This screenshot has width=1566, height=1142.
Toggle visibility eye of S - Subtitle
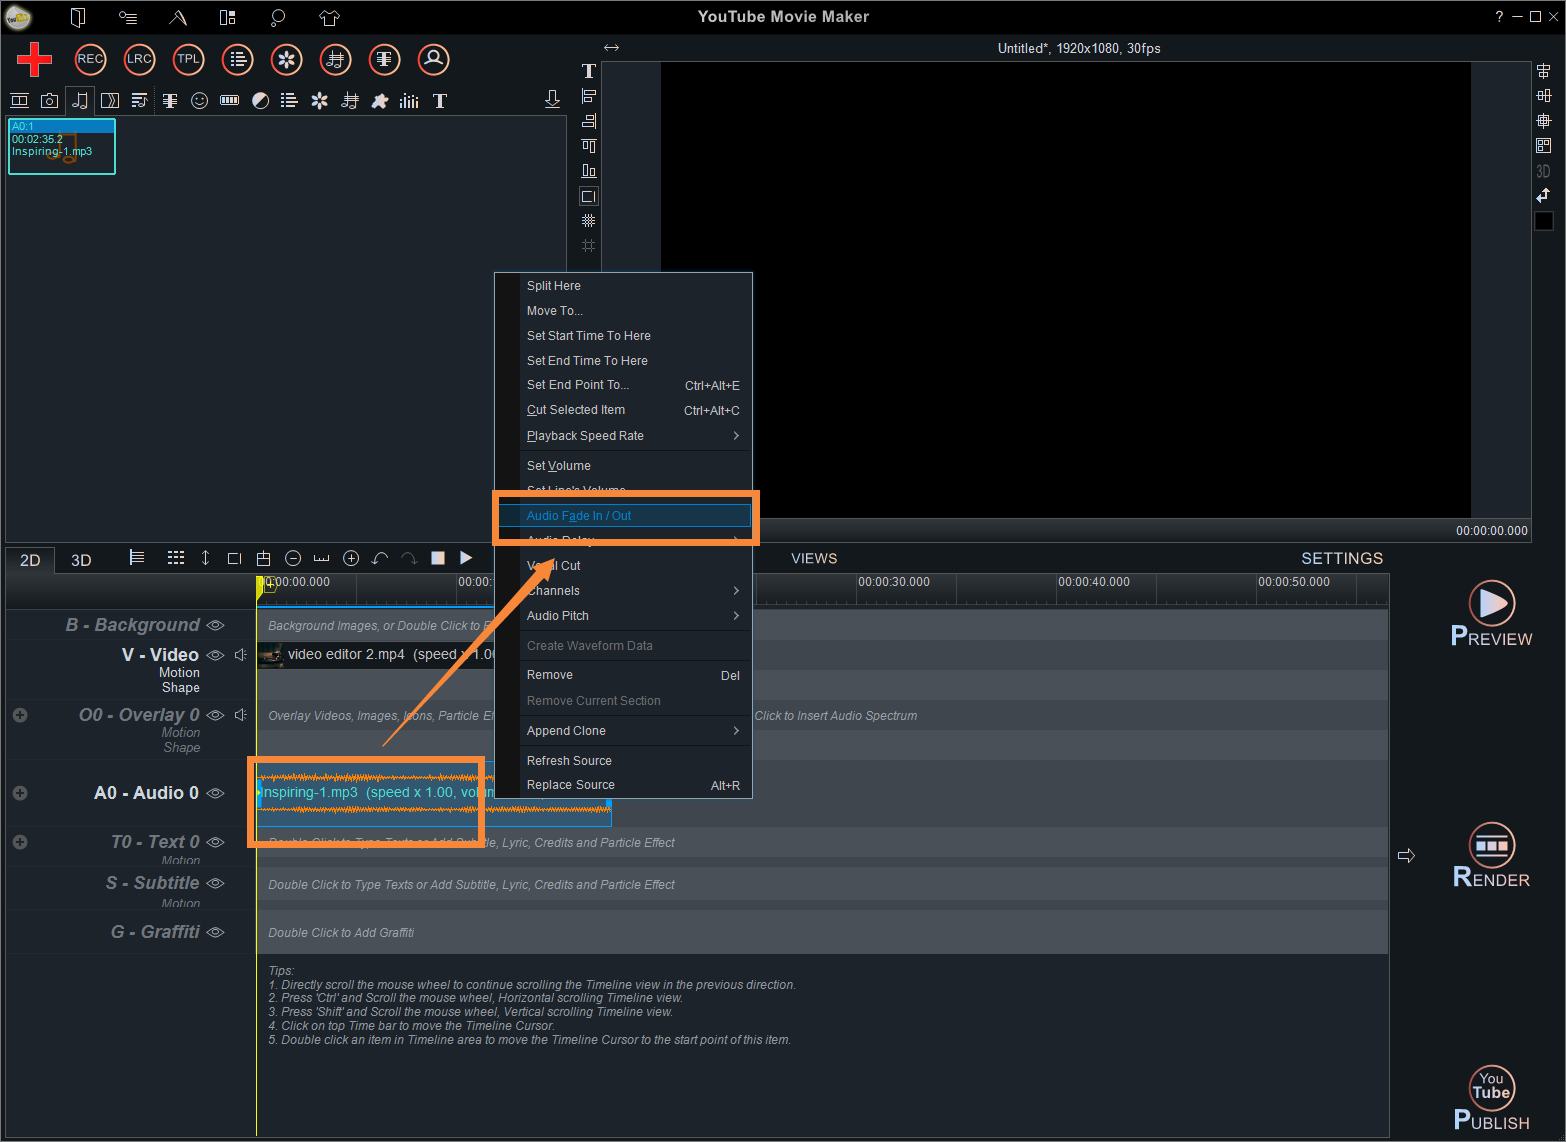[215, 883]
